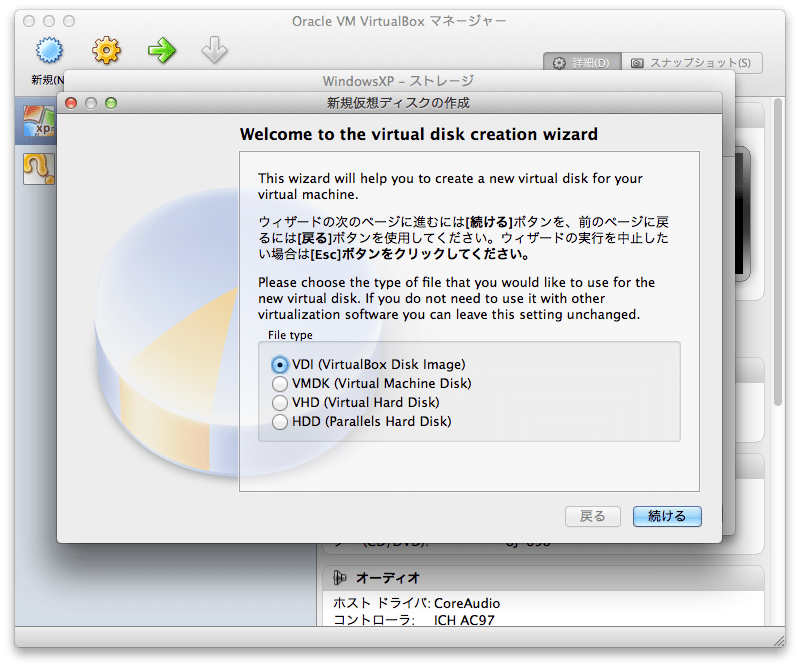Click the 戻る back button
Screen dimensions: 799x667
tap(593, 516)
